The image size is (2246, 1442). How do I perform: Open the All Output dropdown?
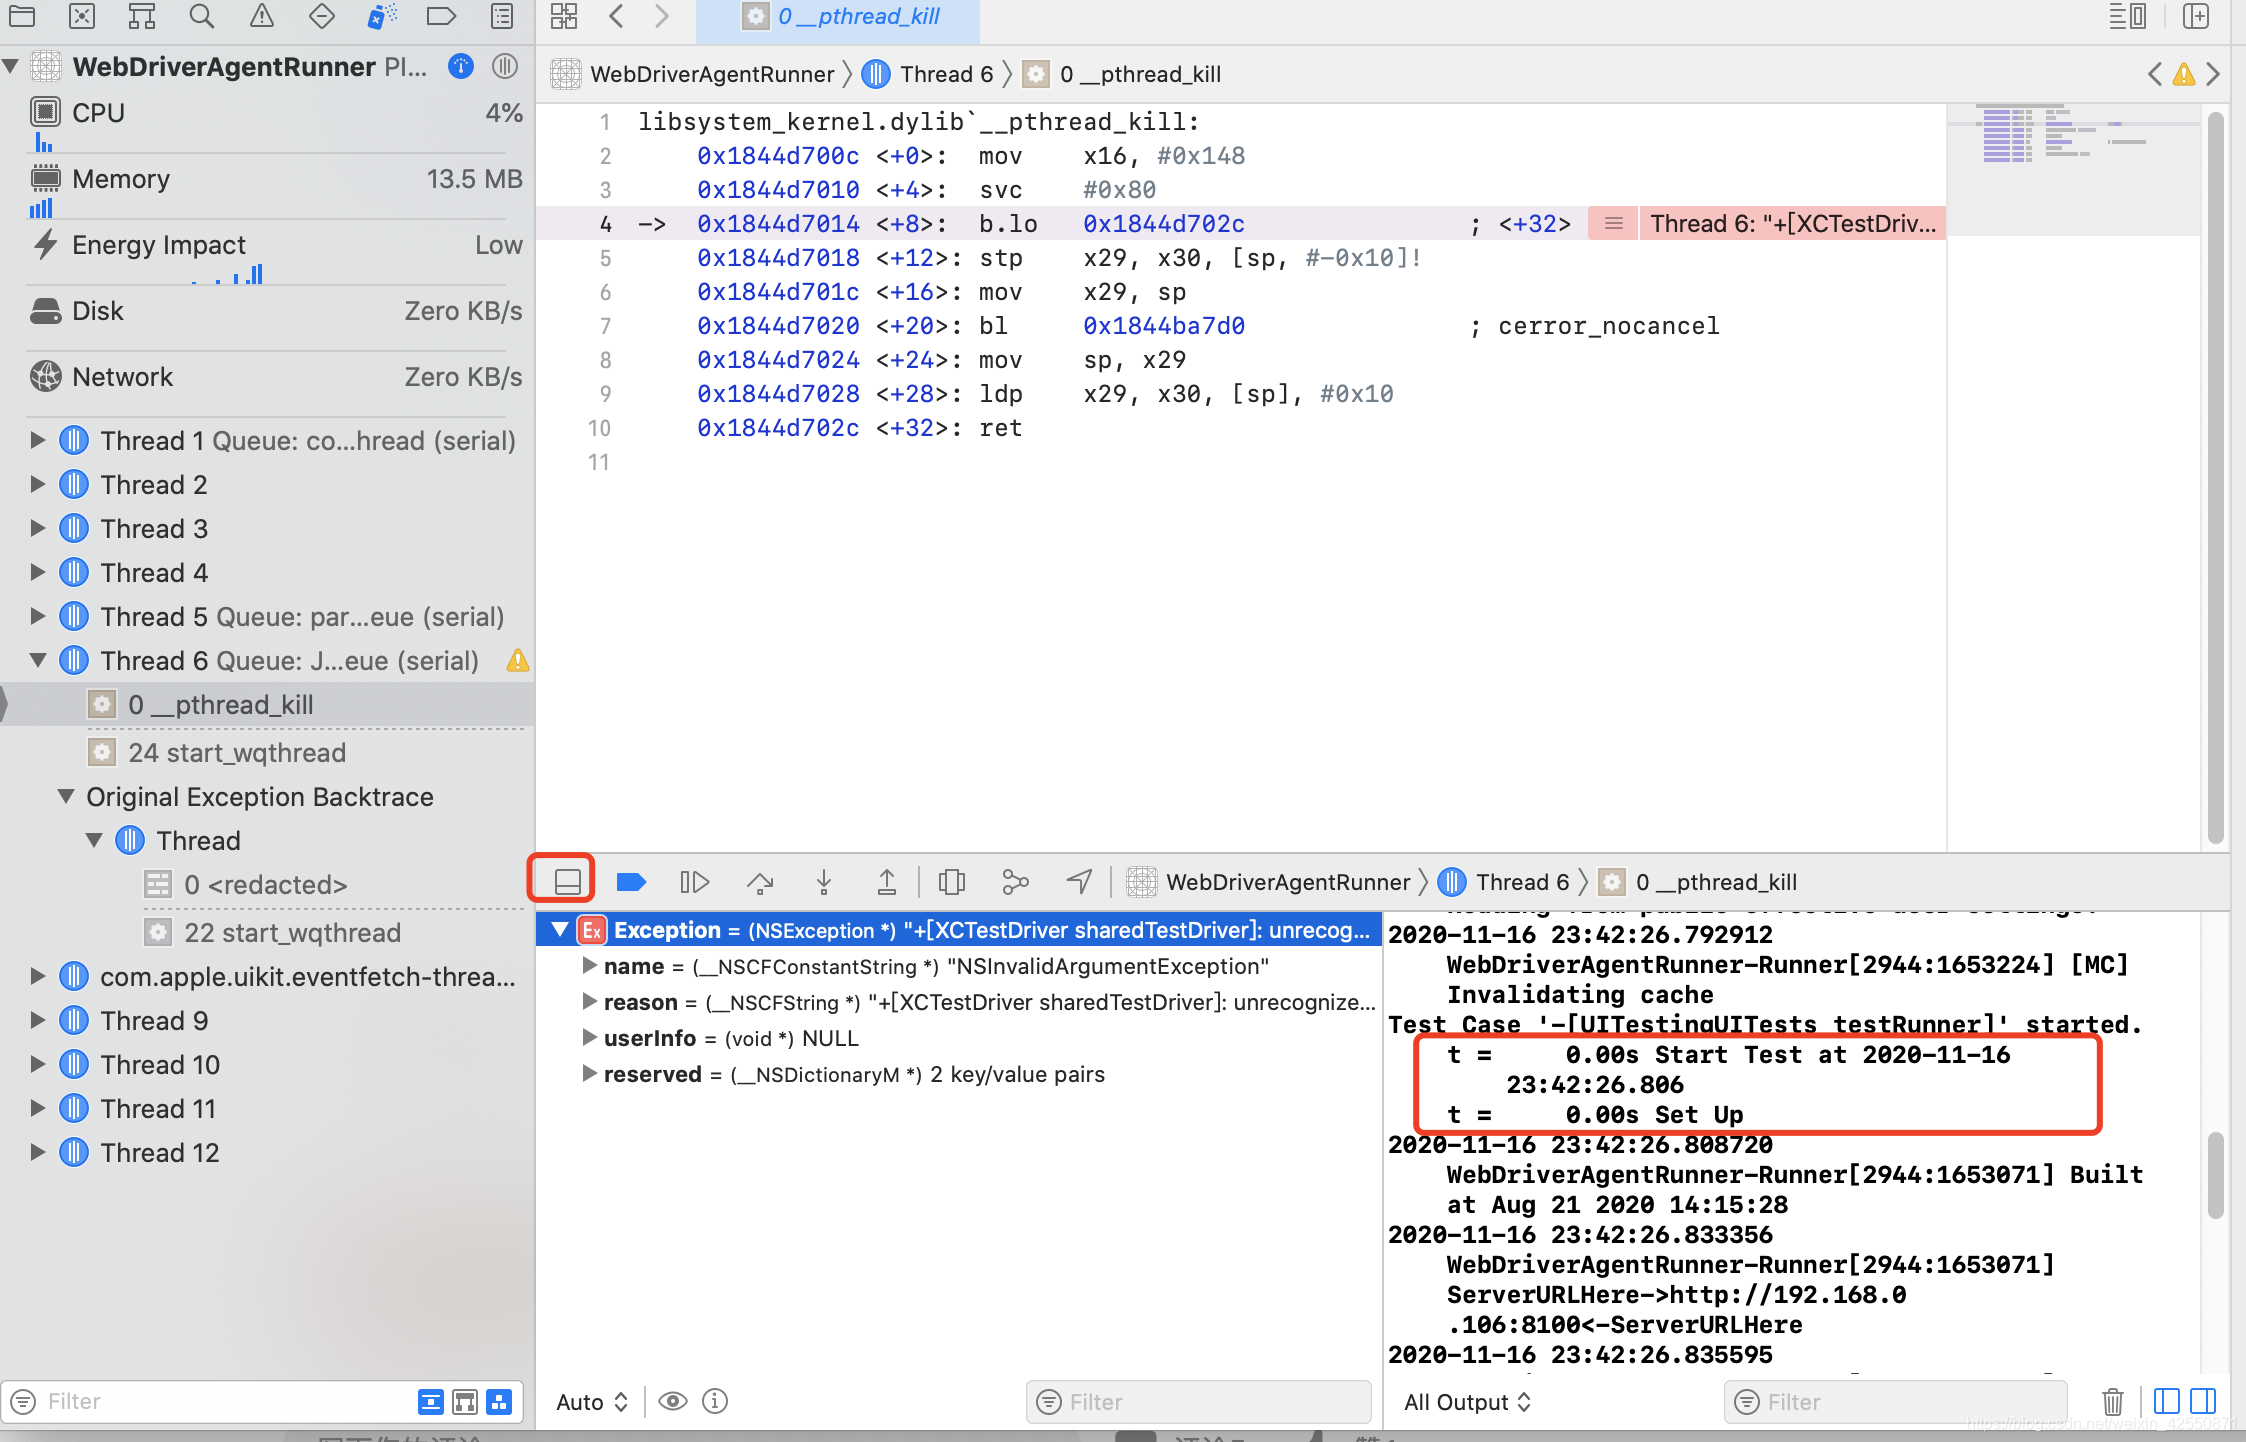[1467, 1401]
